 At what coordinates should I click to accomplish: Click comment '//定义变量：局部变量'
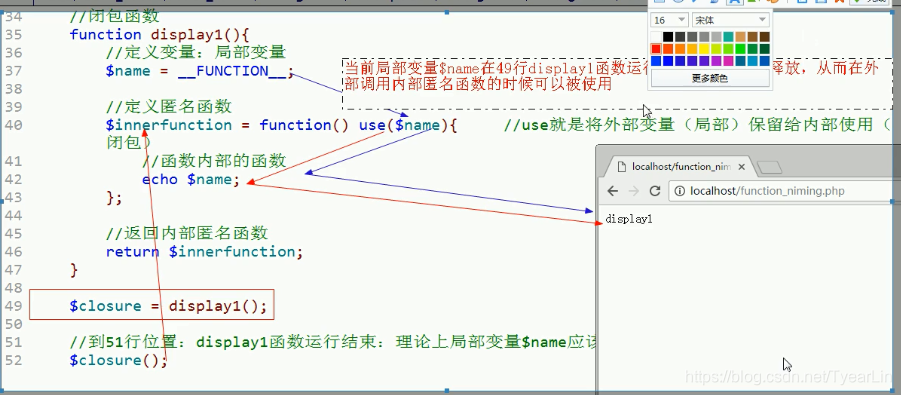tap(196, 53)
